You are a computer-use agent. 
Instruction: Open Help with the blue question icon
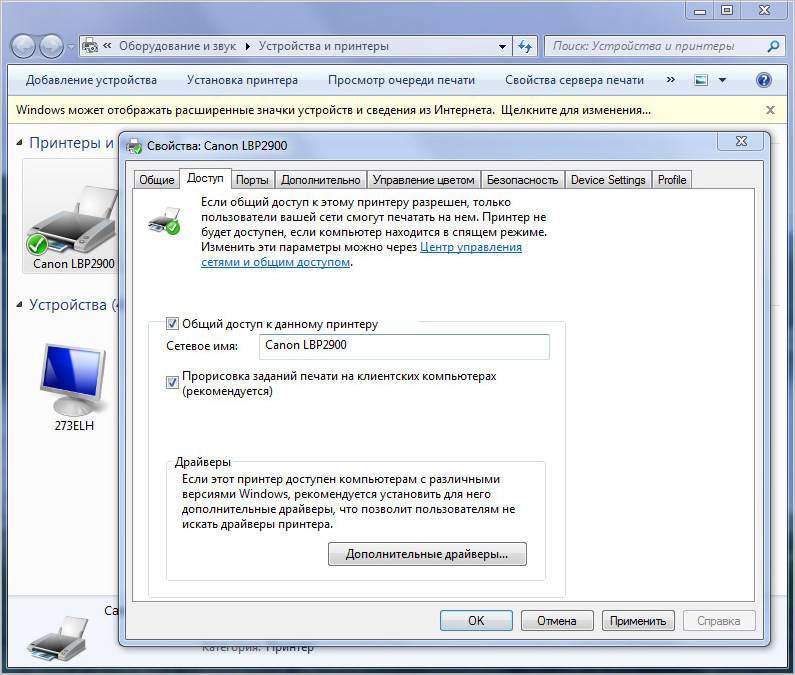[764, 80]
